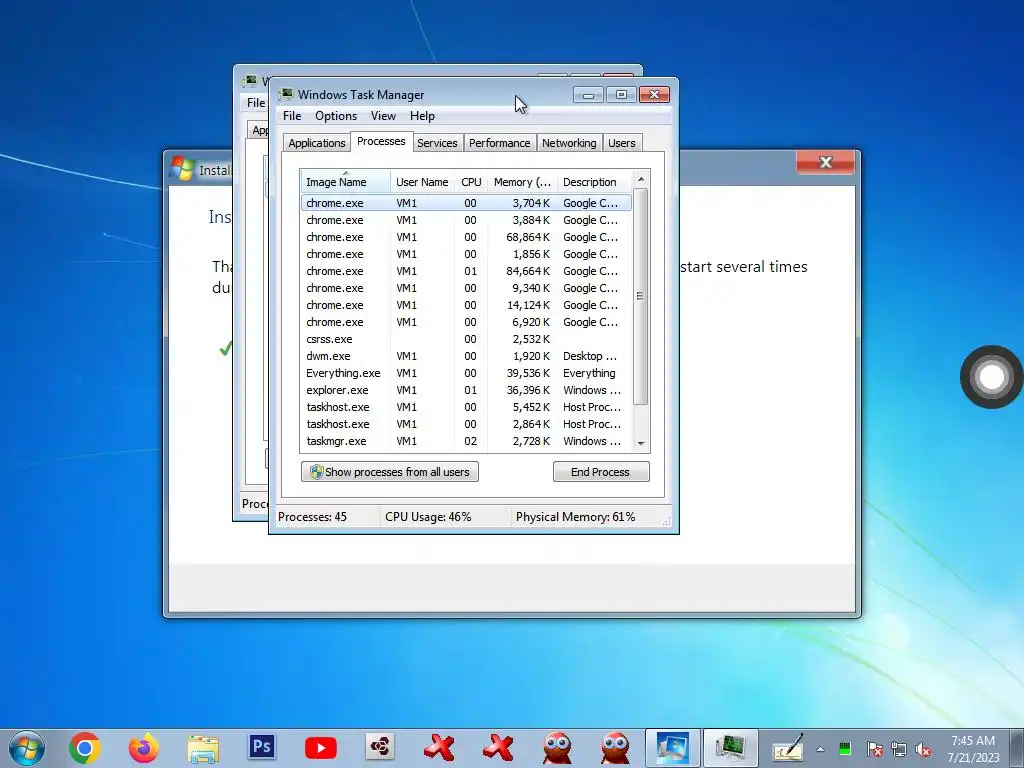Open the Windows Start orb
Viewport: 1024px width, 768px height.
pyautogui.click(x=27, y=748)
